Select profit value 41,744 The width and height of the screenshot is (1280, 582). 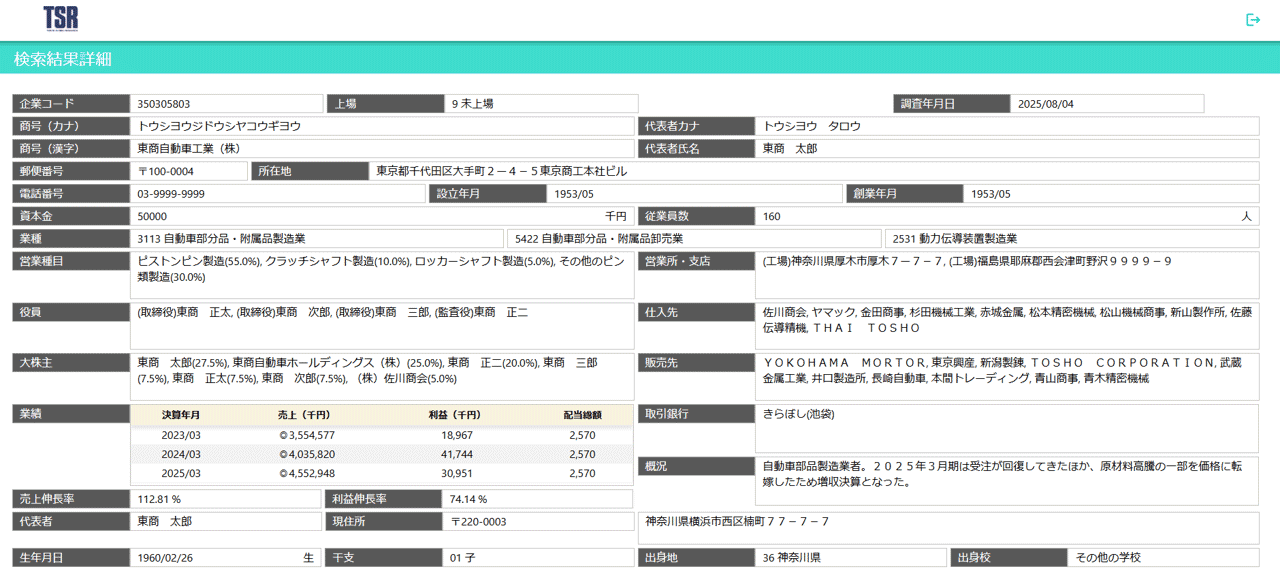tap(457, 454)
